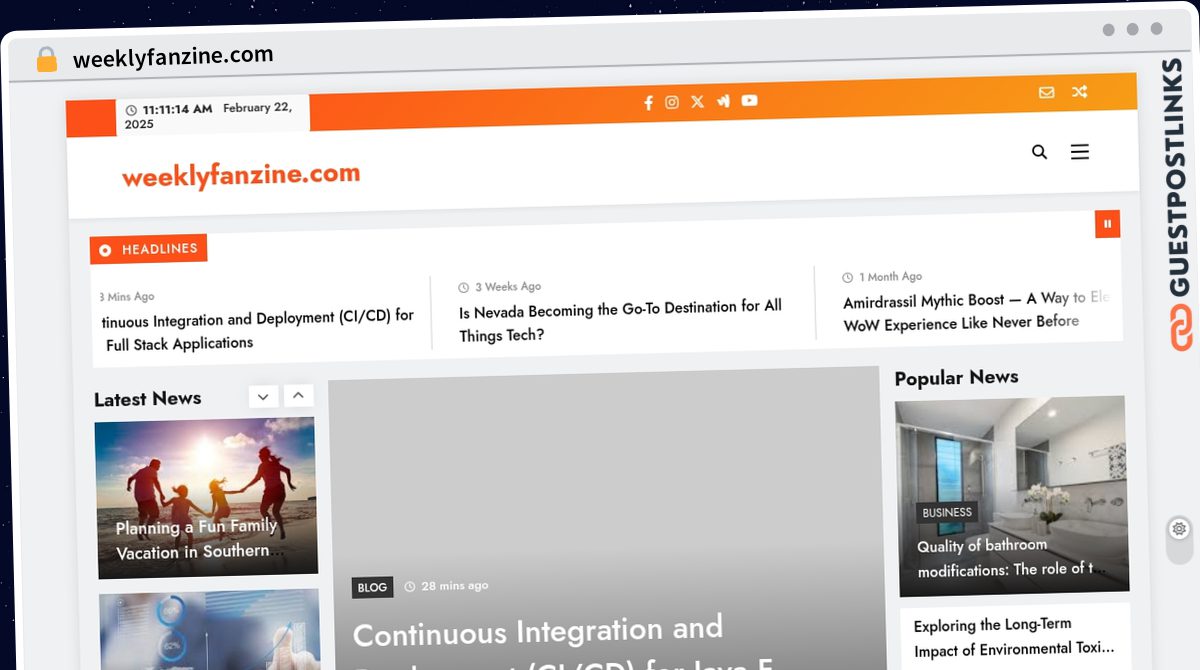Click the browser address bar URL
The image size is (1200, 670).
(x=173, y=57)
